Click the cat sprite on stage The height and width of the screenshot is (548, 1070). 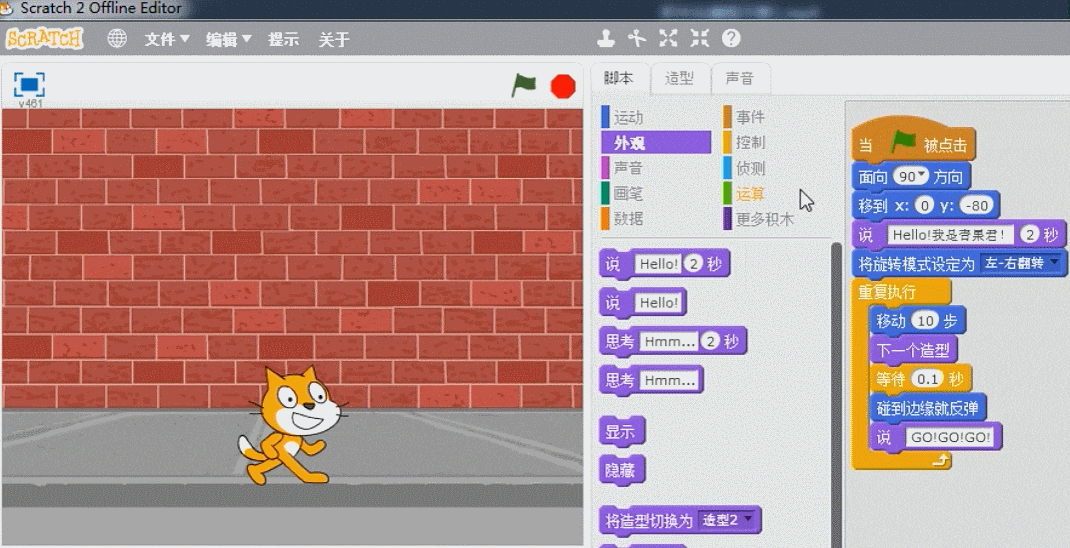290,425
